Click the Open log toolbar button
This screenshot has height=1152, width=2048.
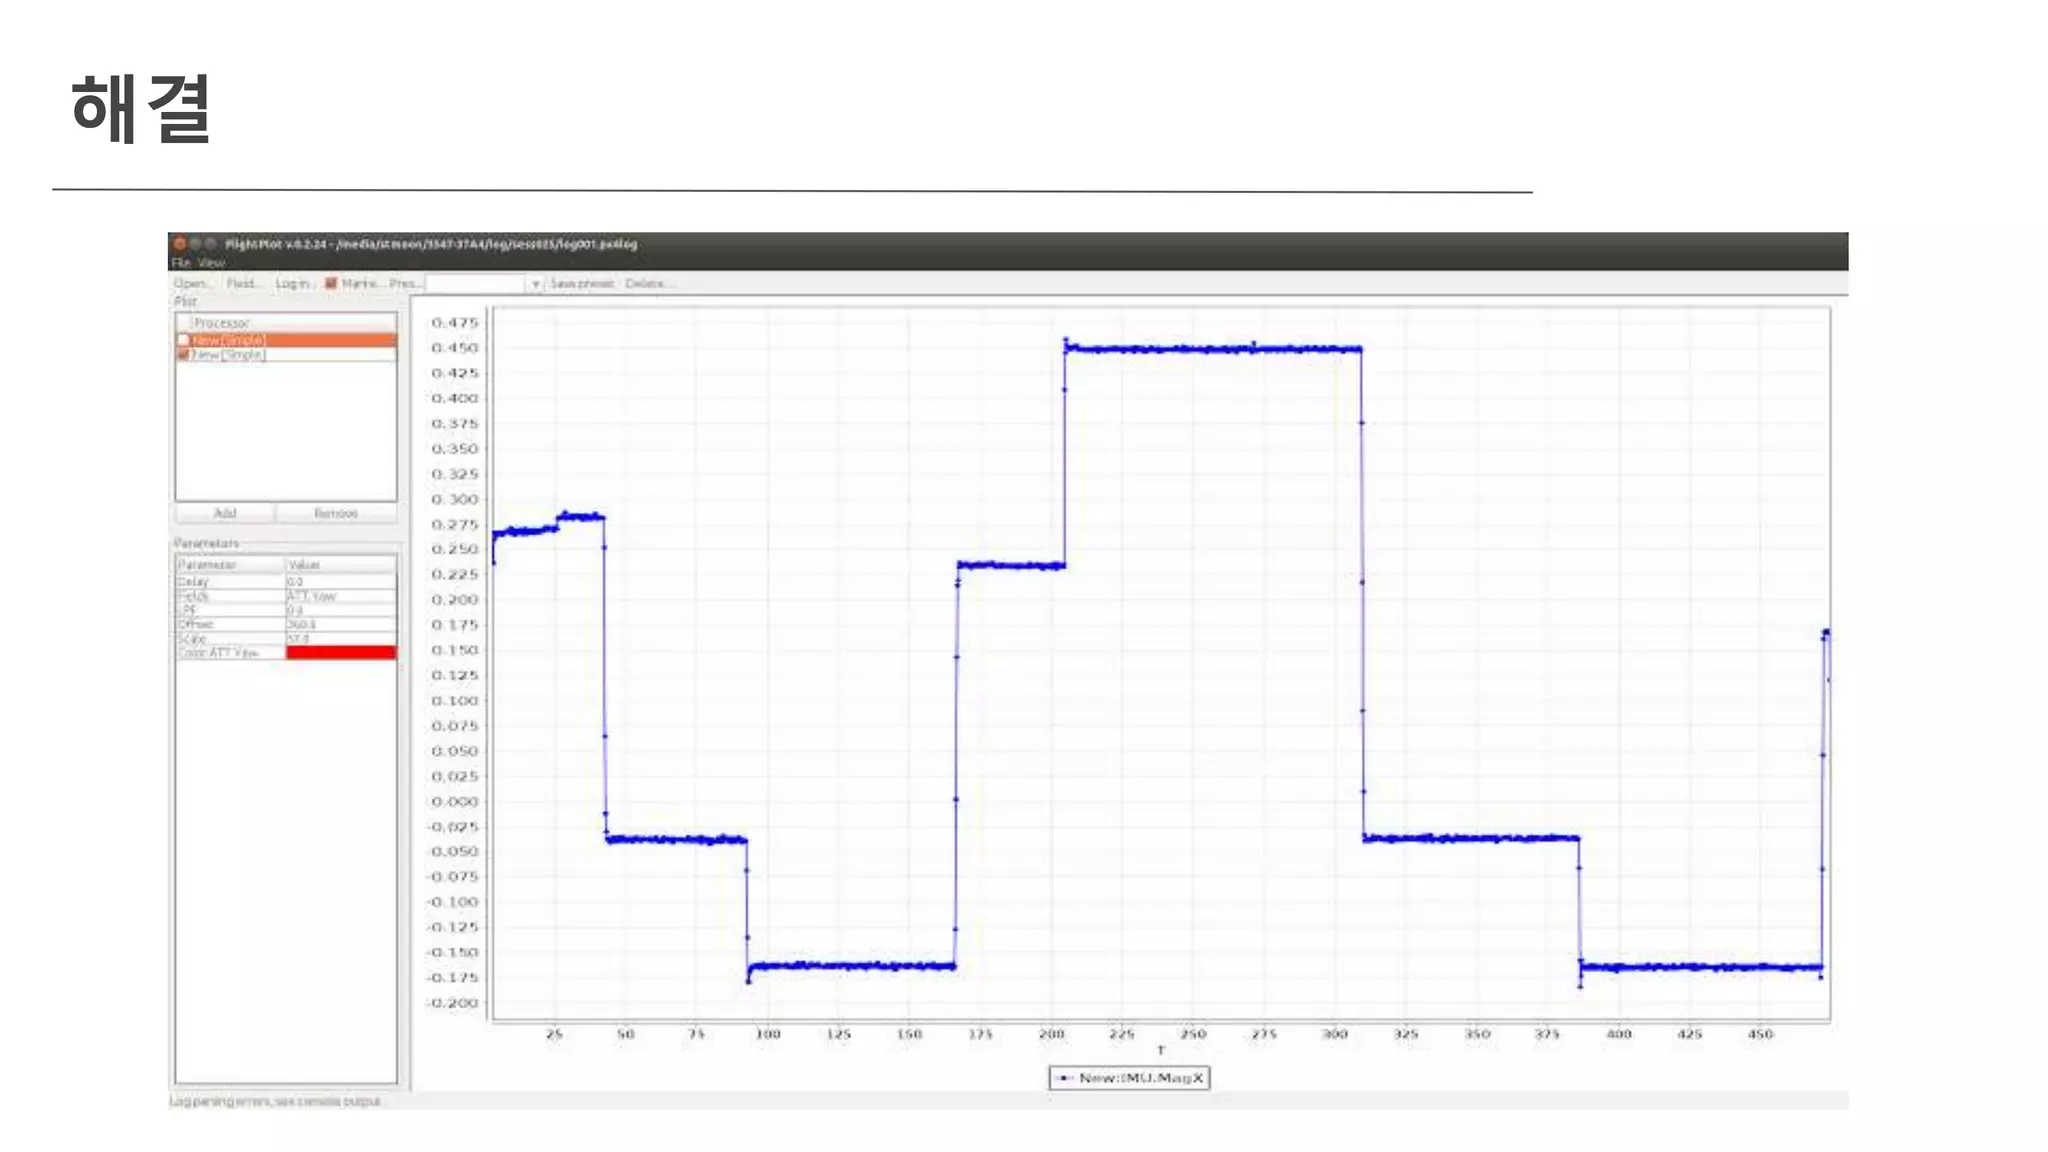pos(189,284)
